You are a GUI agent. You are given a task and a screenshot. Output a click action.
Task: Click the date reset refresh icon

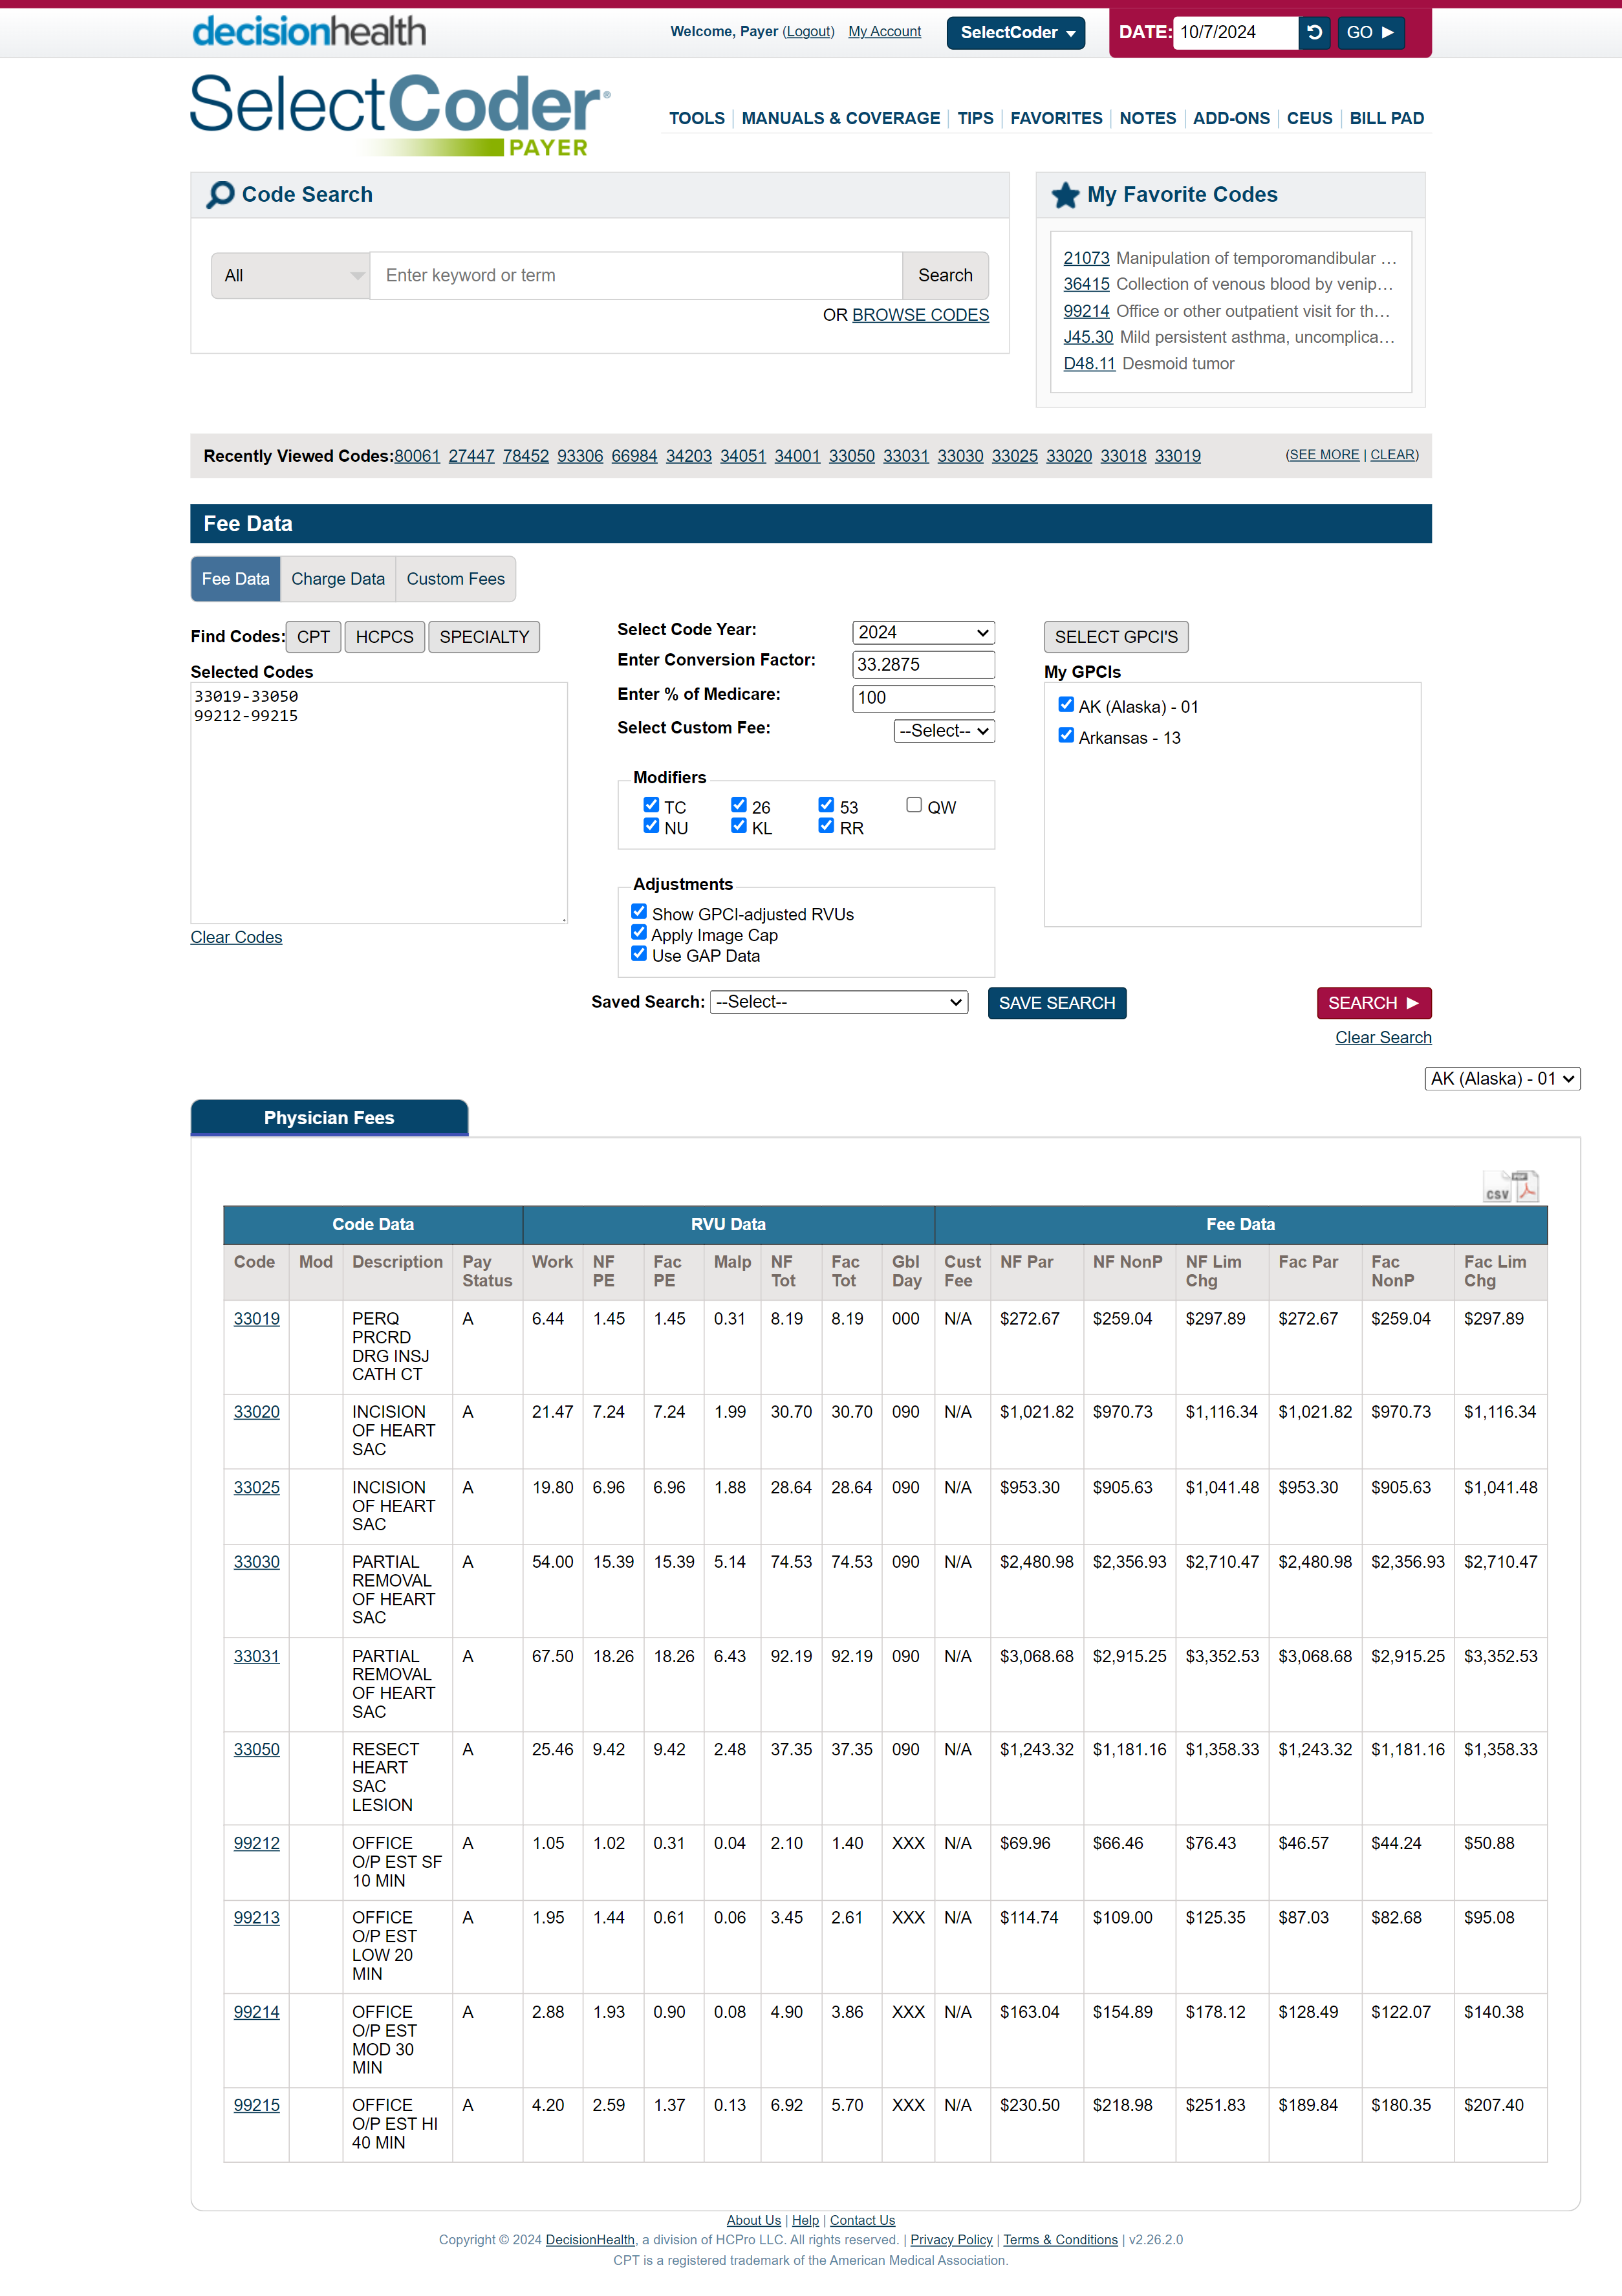pos(1314,32)
